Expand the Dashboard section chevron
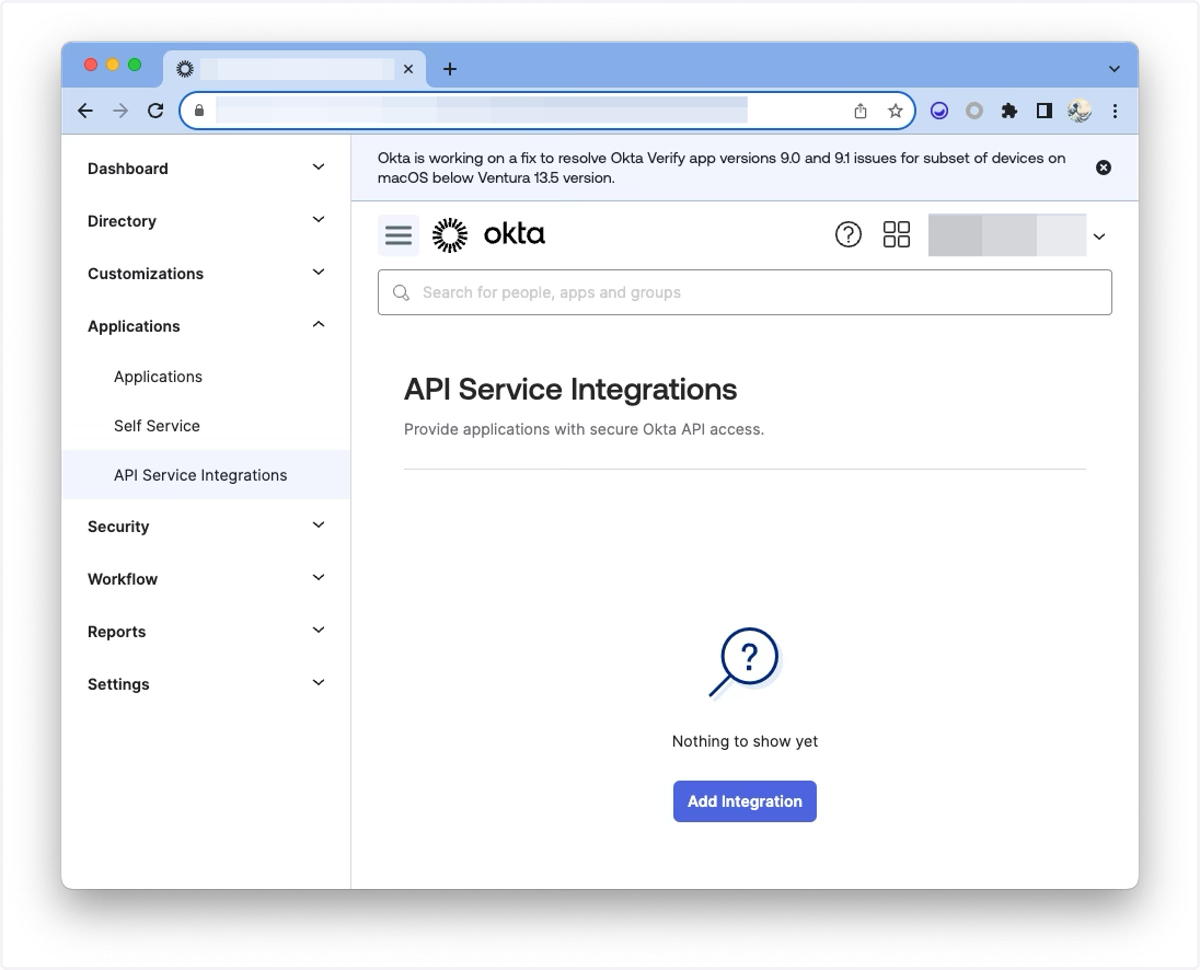The width and height of the screenshot is (1200, 970). (318, 167)
